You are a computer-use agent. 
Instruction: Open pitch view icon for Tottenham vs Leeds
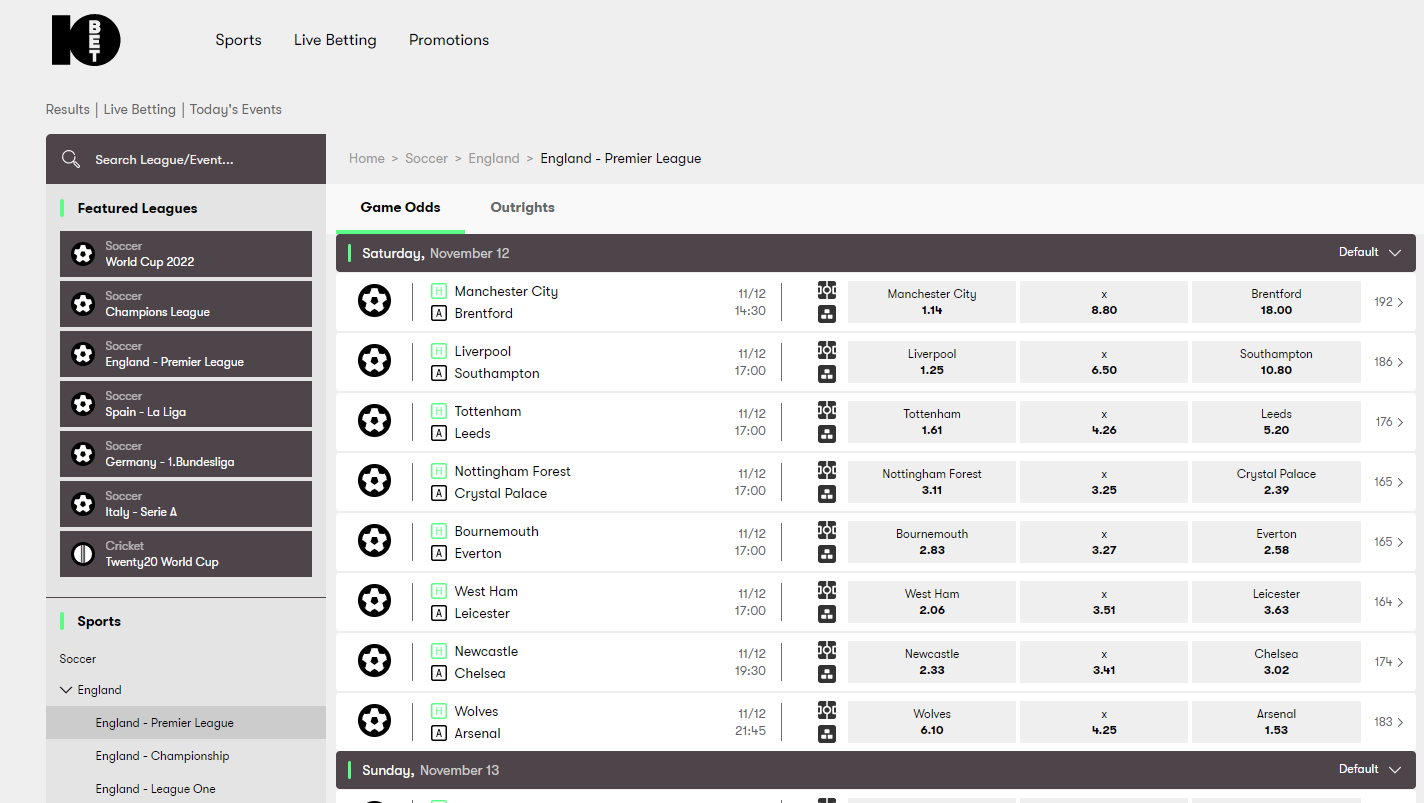pos(827,410)
